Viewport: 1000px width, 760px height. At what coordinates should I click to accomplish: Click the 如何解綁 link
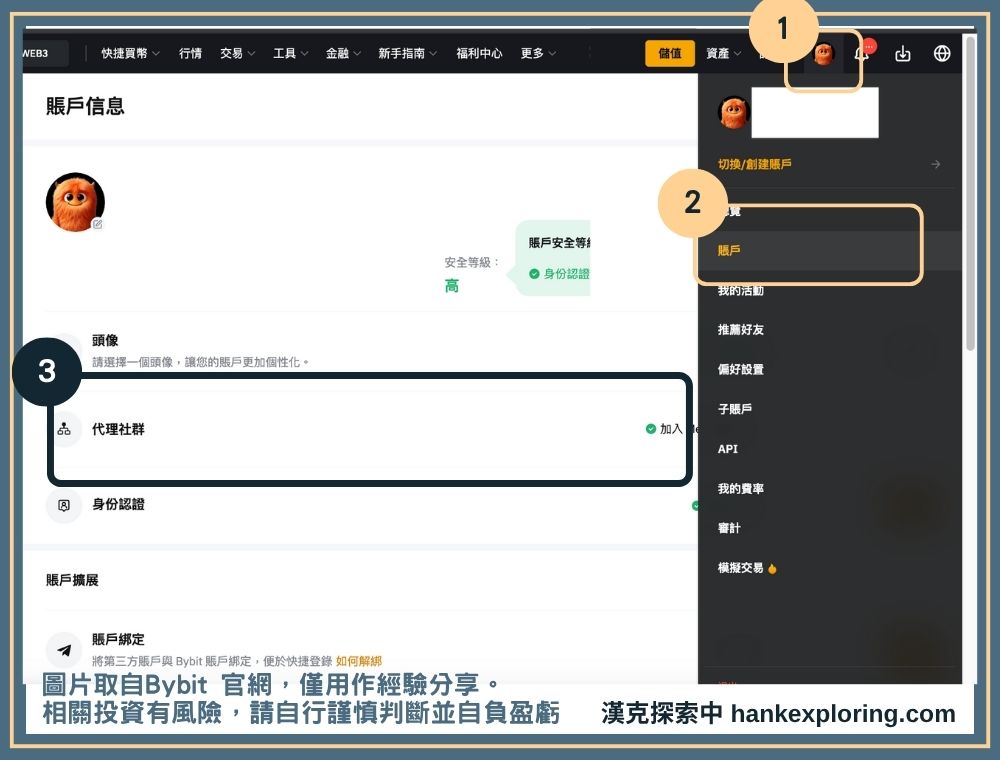(x=358, y=661)
